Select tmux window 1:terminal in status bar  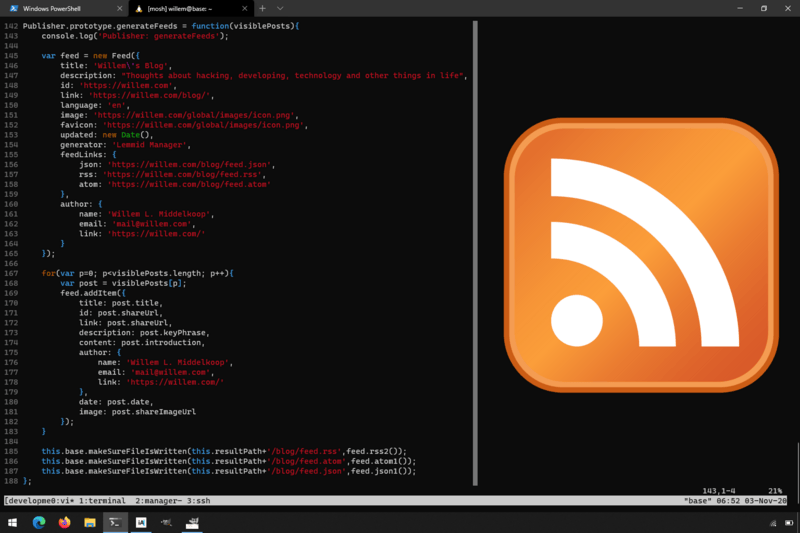104,500
